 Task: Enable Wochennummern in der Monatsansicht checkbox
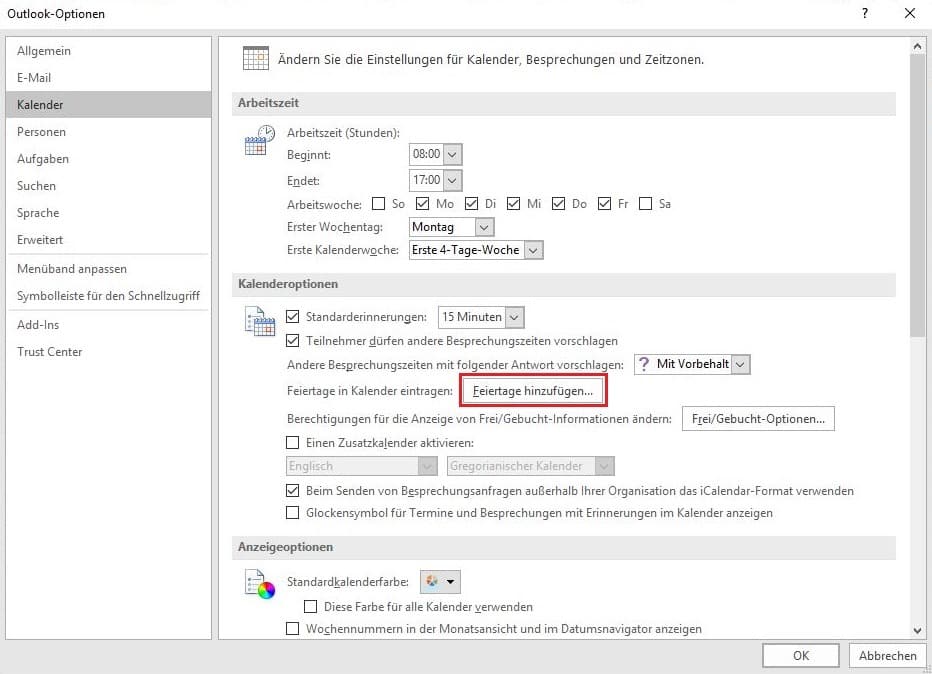[x=292, y=628]
